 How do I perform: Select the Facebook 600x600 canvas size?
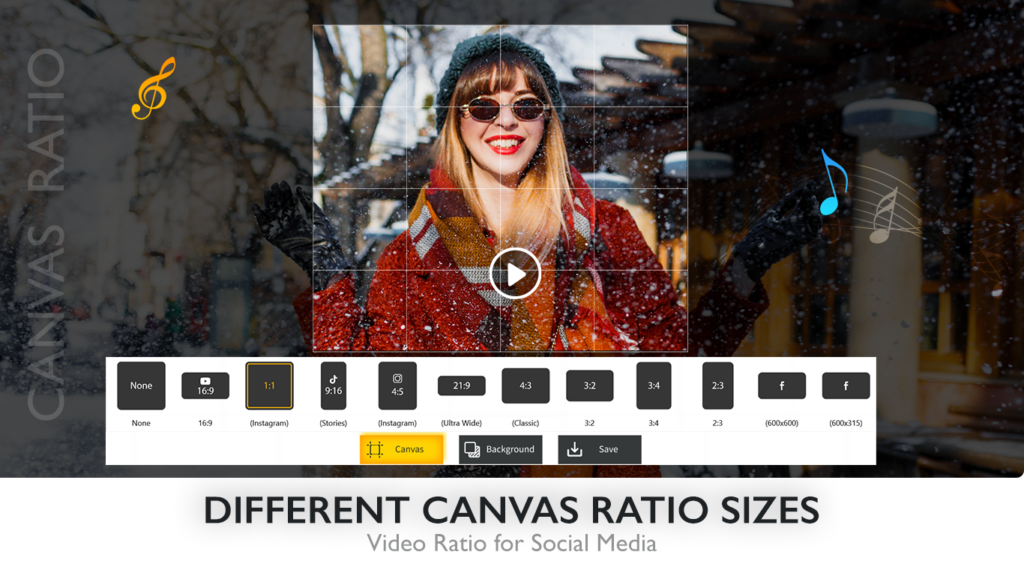click(x=781, y=386)
